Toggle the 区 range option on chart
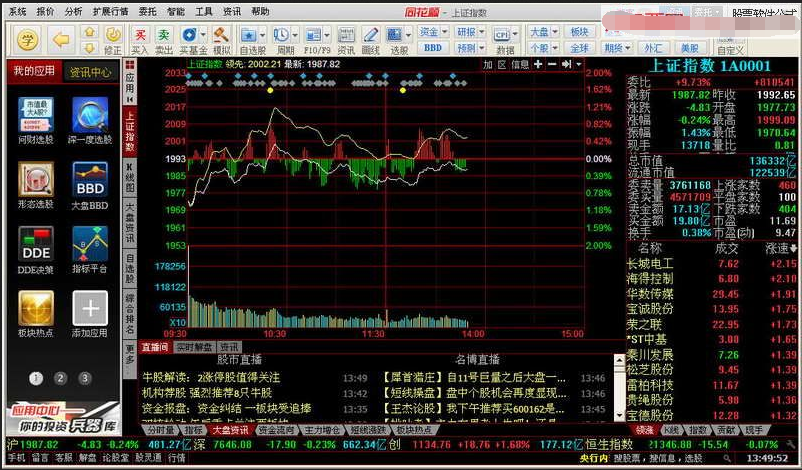The height and width of the screenshot is (470, 802). pos(502,64)
